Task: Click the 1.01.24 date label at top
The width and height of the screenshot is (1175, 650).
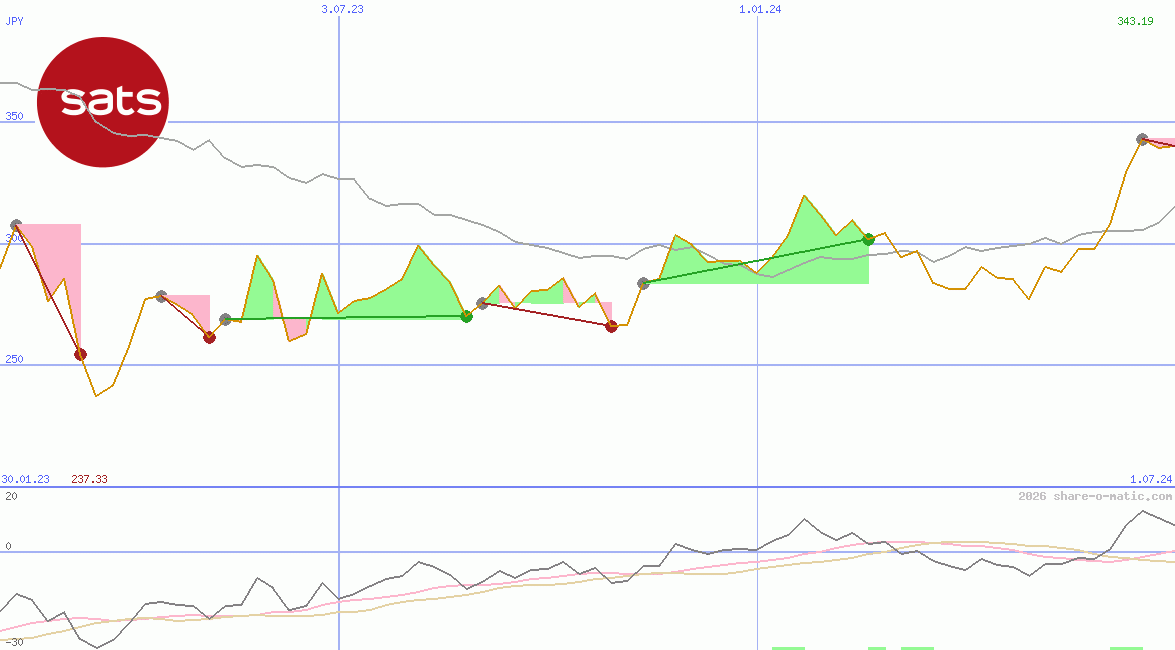Action: [760, 9]
